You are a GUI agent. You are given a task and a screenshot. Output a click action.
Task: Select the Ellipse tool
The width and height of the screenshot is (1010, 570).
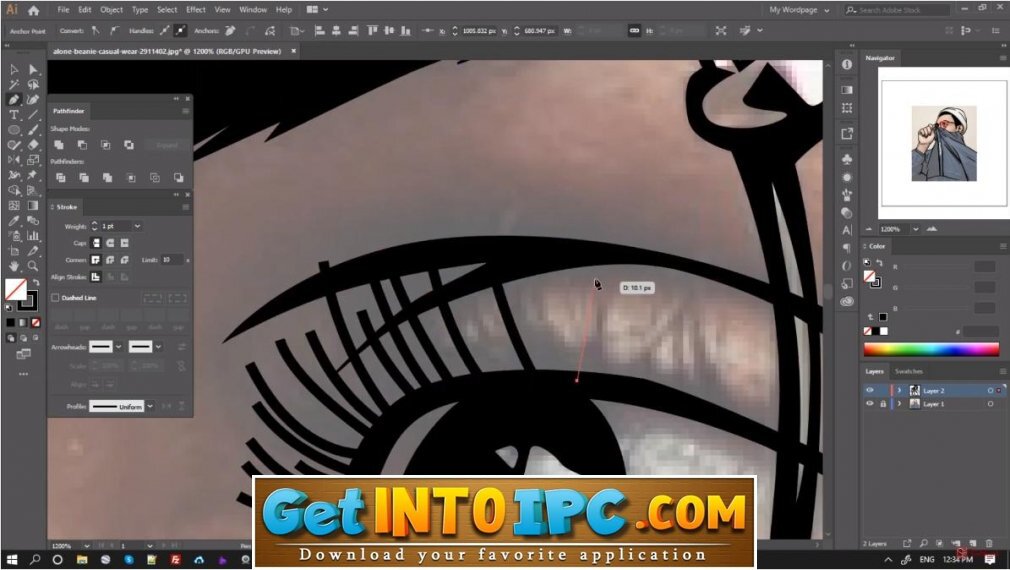tap(14, 130)
